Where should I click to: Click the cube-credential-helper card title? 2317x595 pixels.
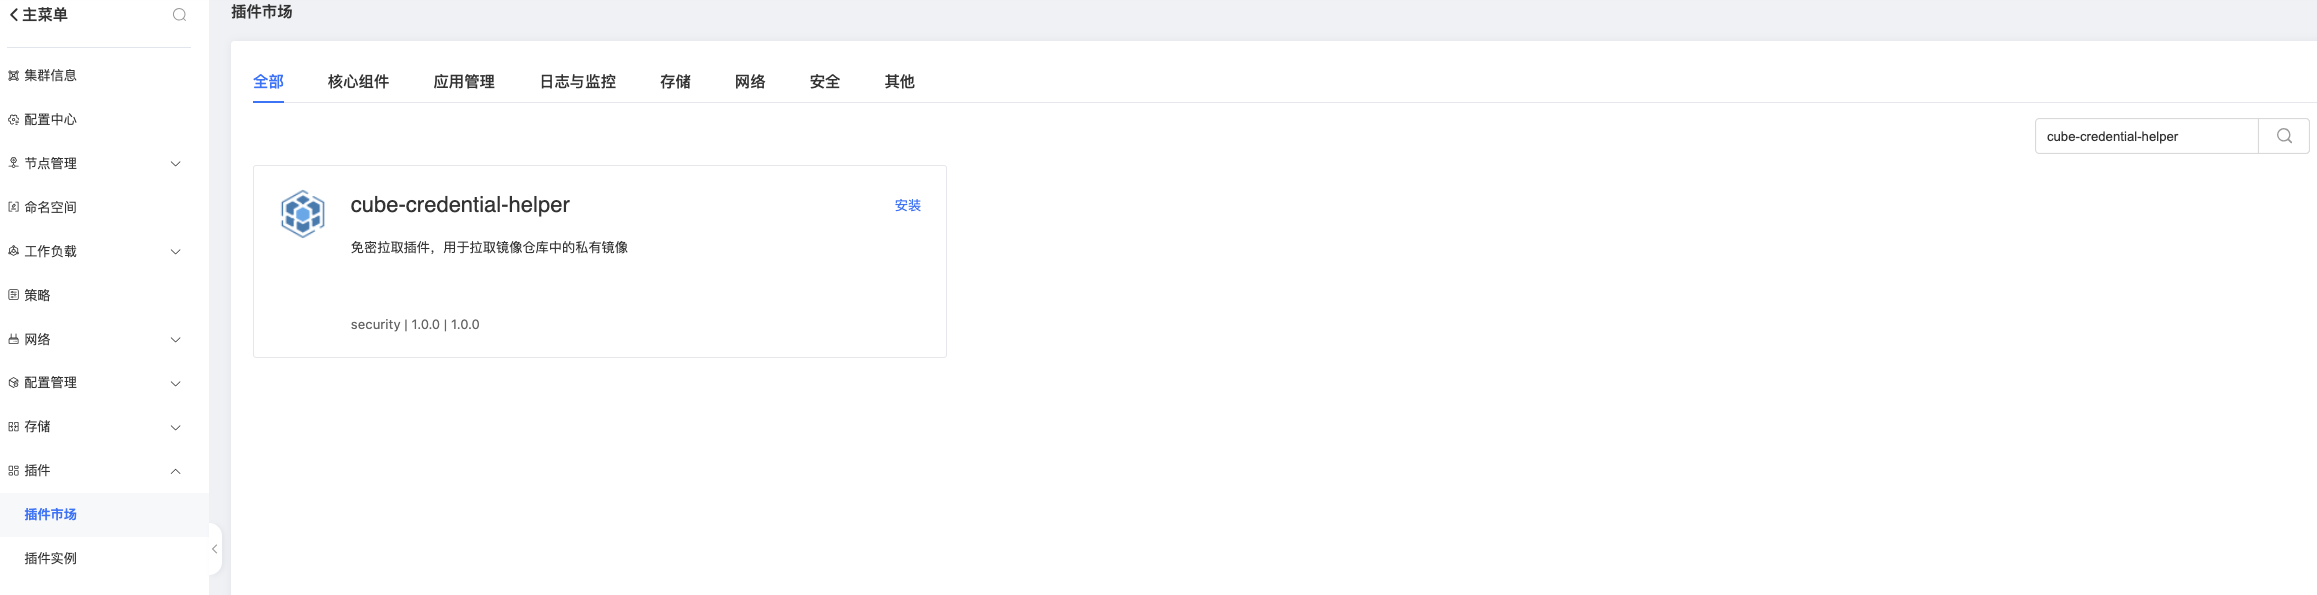point(460,205)
